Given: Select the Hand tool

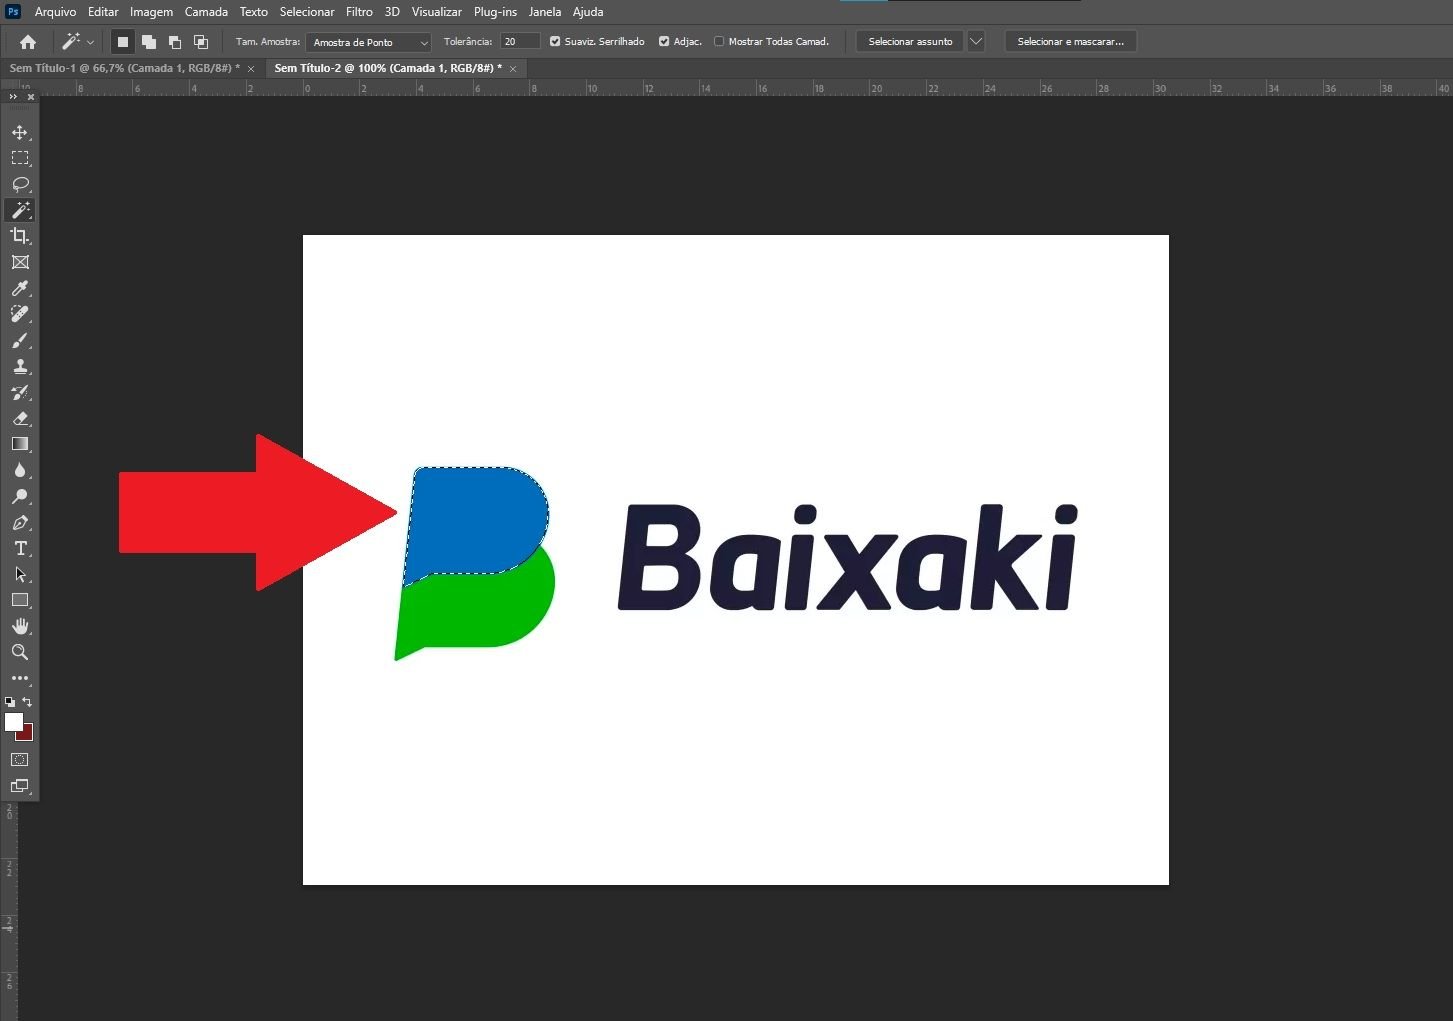Looking at the screenshot, I should point(20,626).
